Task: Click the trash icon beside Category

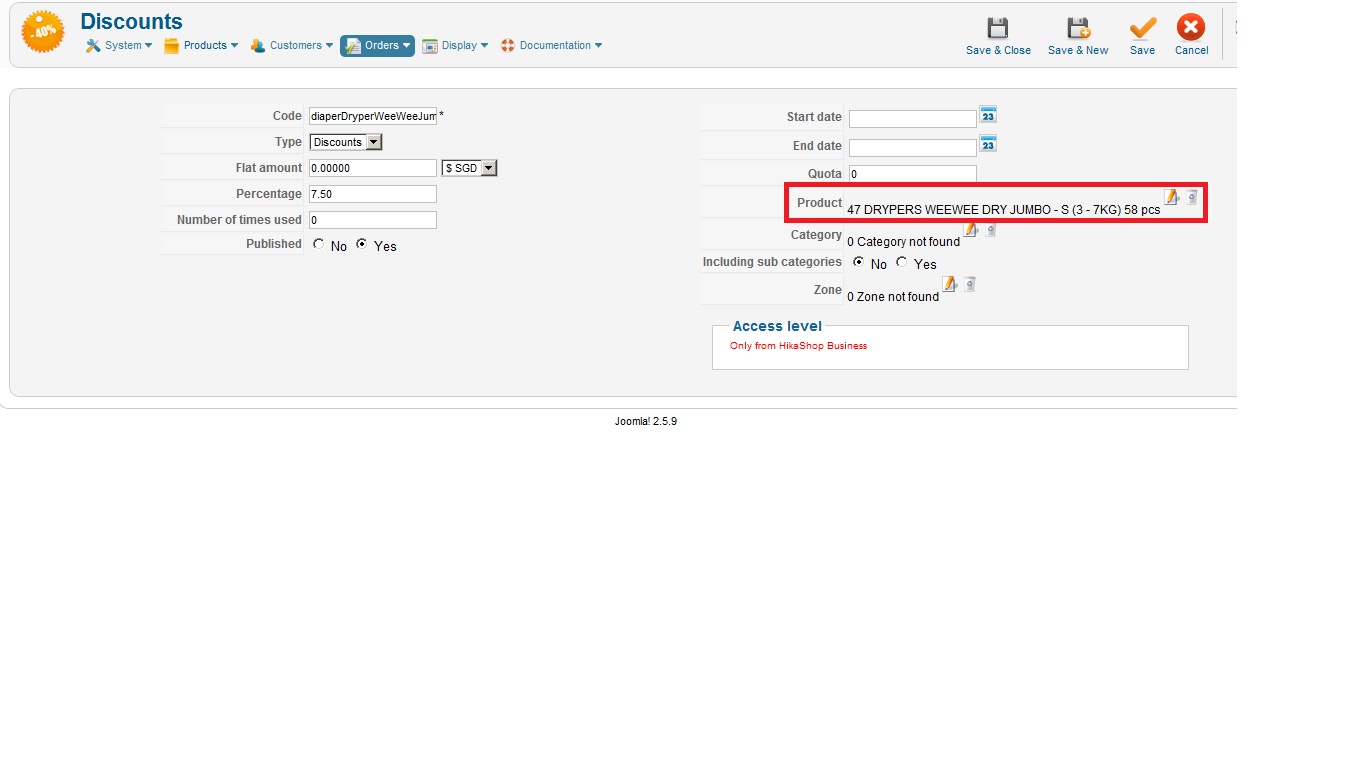Action: (x=991, y=230)
